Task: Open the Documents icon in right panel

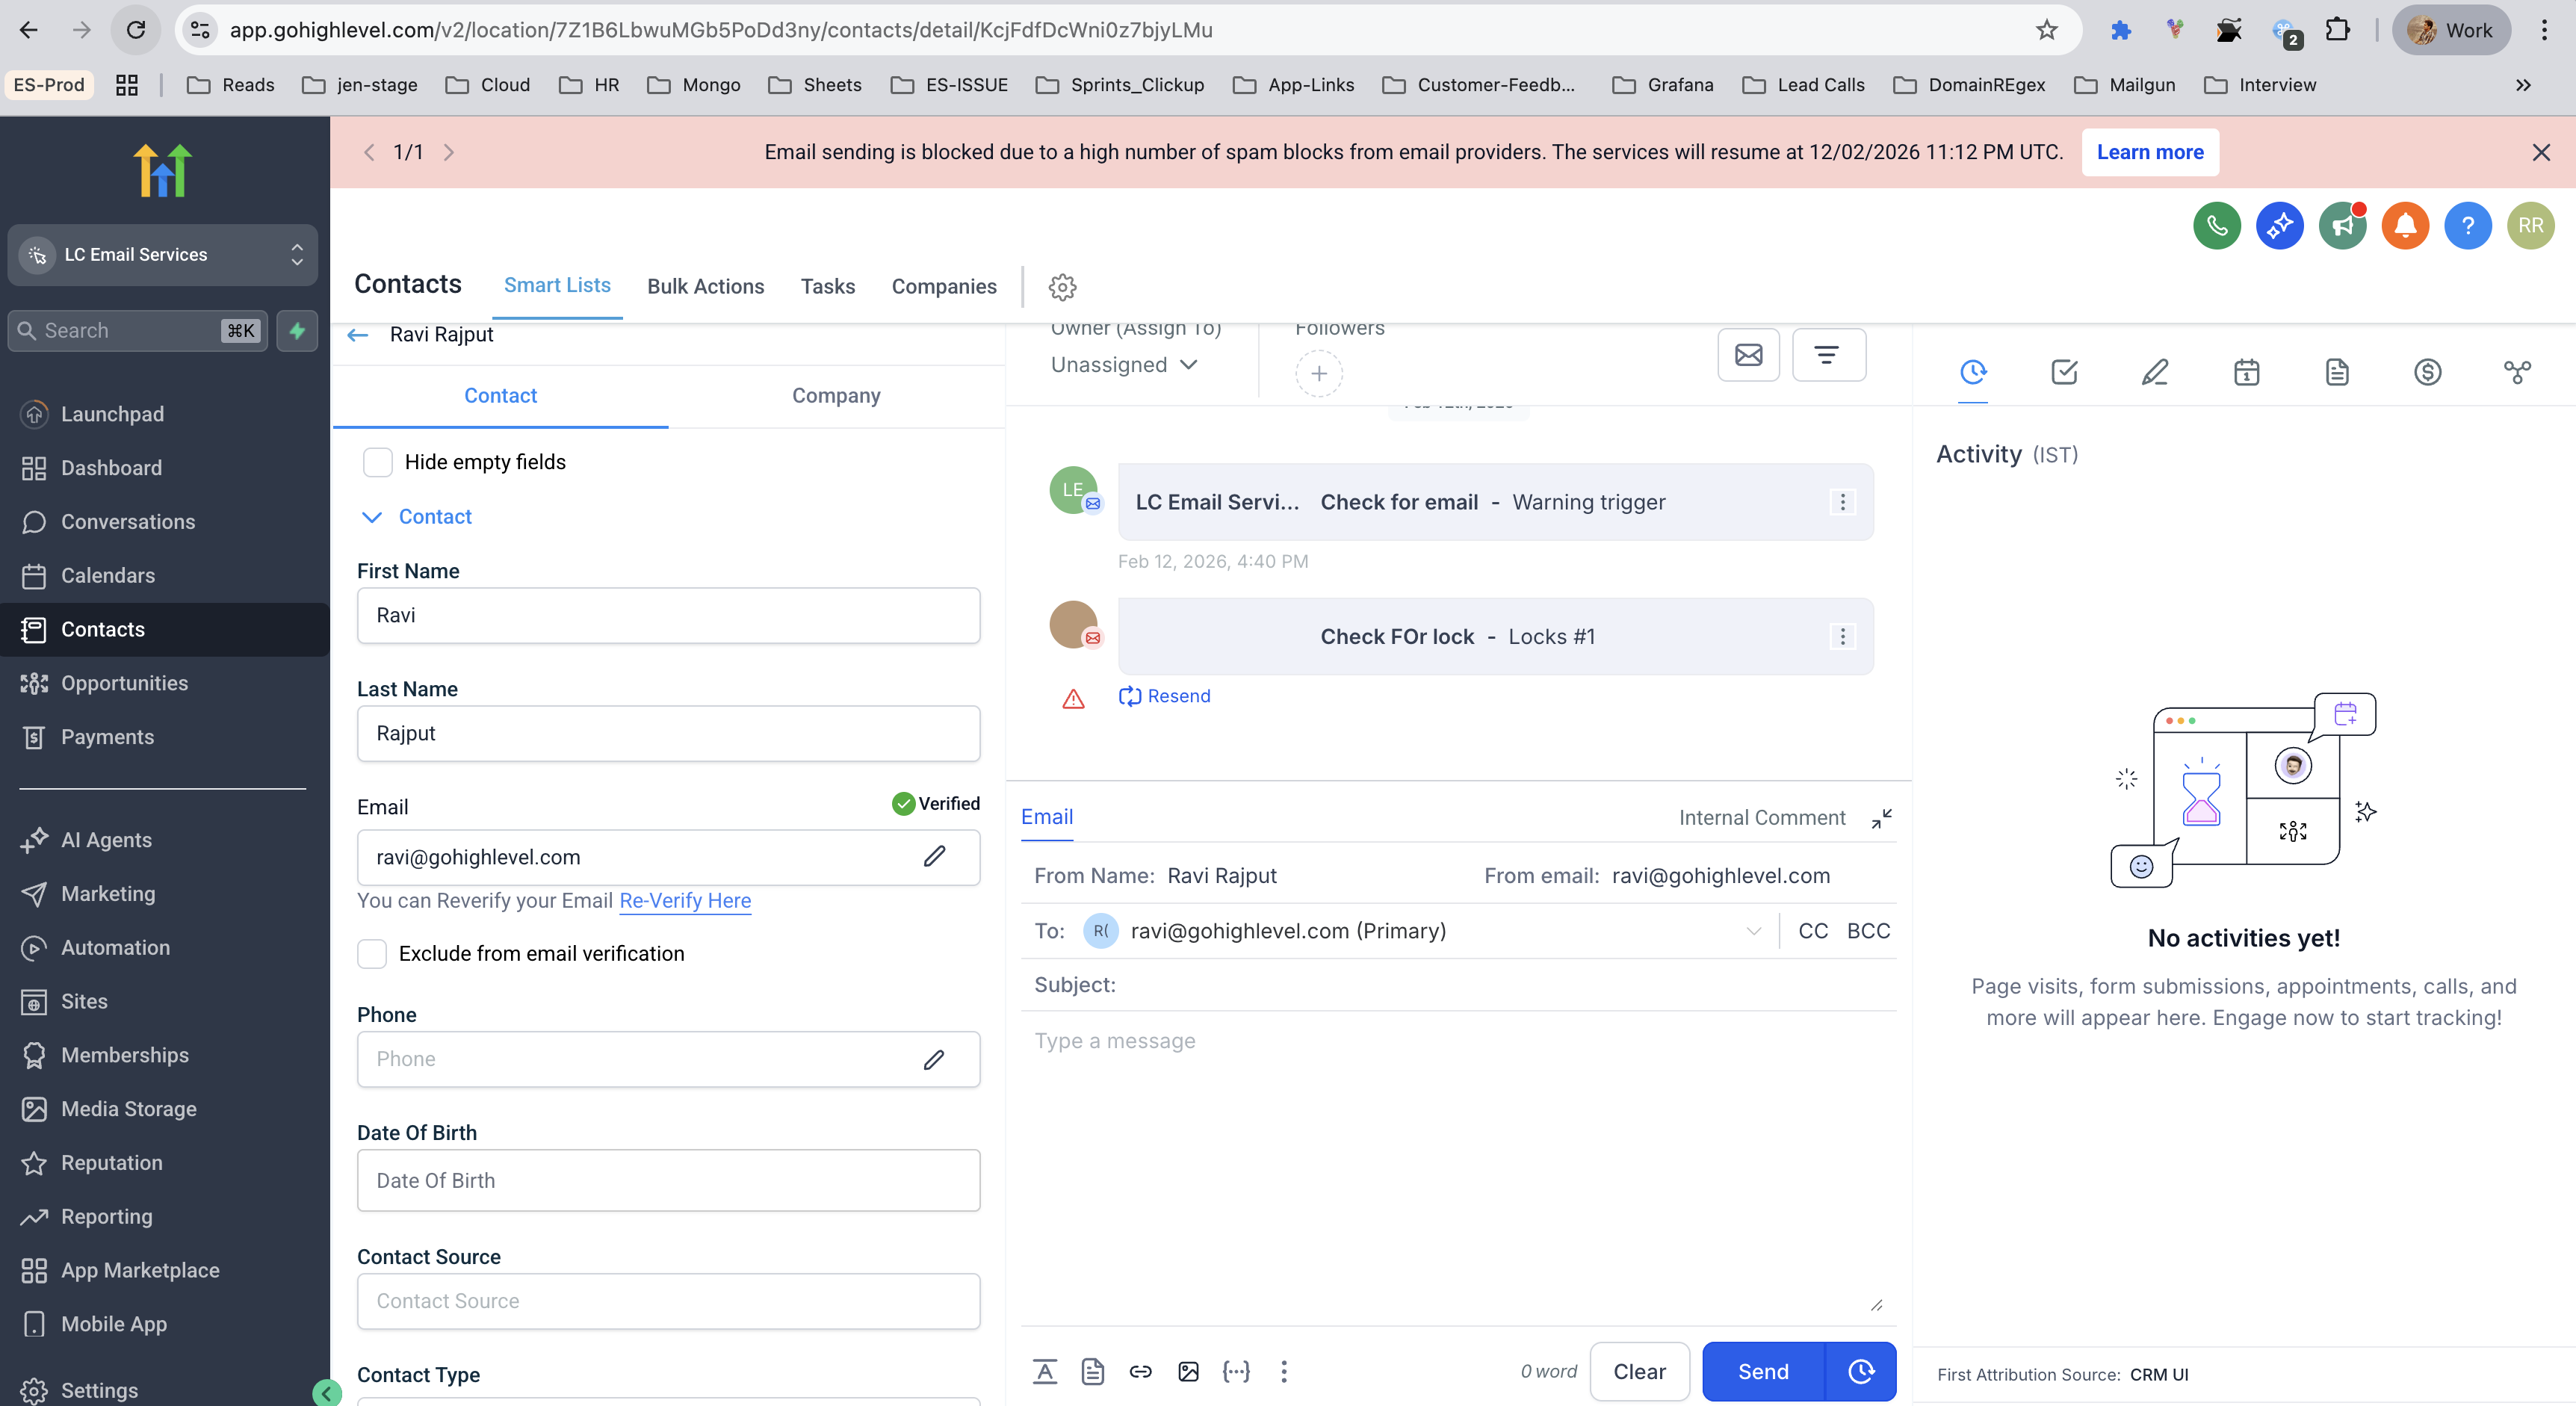Action: pyautogui.click(x=2337, y=373)
